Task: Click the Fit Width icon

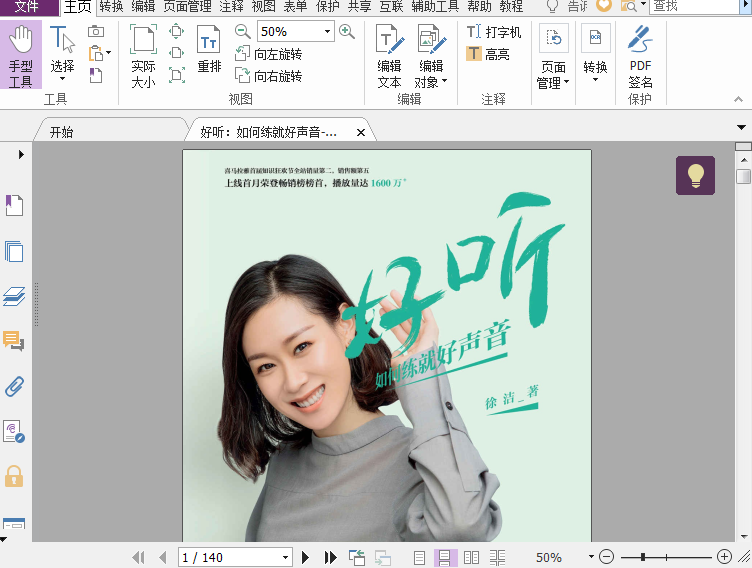Action: [176, 53]
